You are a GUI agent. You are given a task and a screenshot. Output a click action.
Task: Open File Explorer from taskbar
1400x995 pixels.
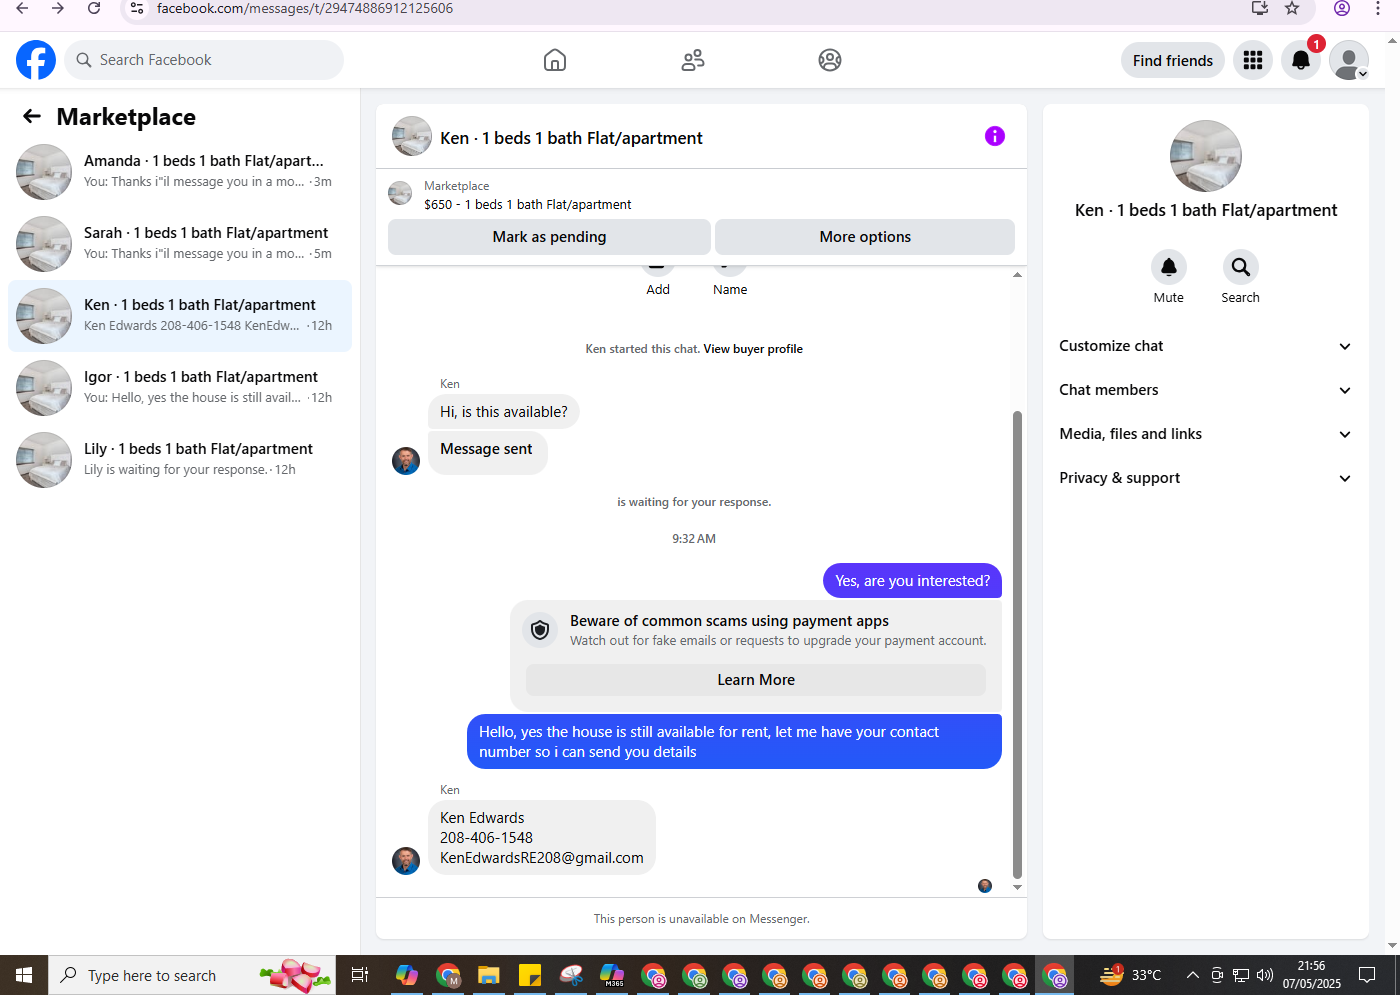[x=488, y=975]
